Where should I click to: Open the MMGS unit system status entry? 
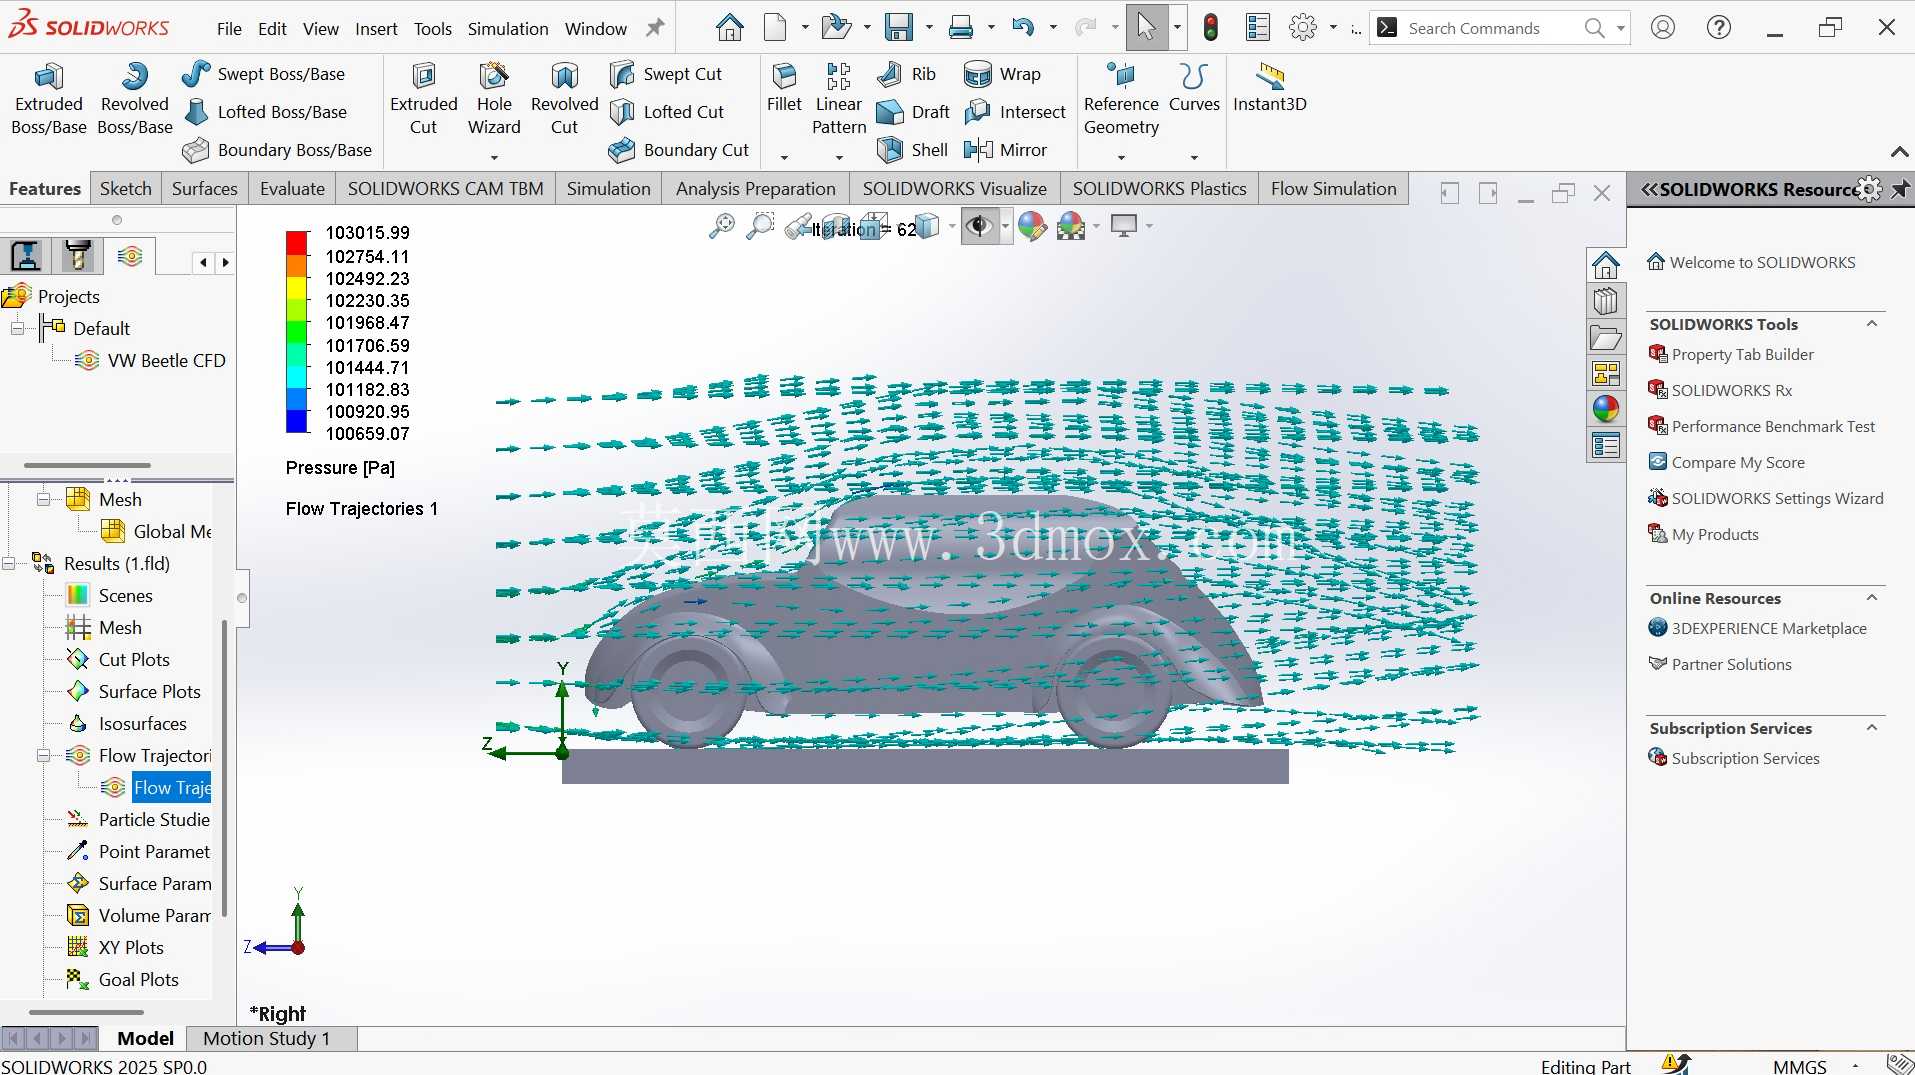[x=1799, y=1066]
